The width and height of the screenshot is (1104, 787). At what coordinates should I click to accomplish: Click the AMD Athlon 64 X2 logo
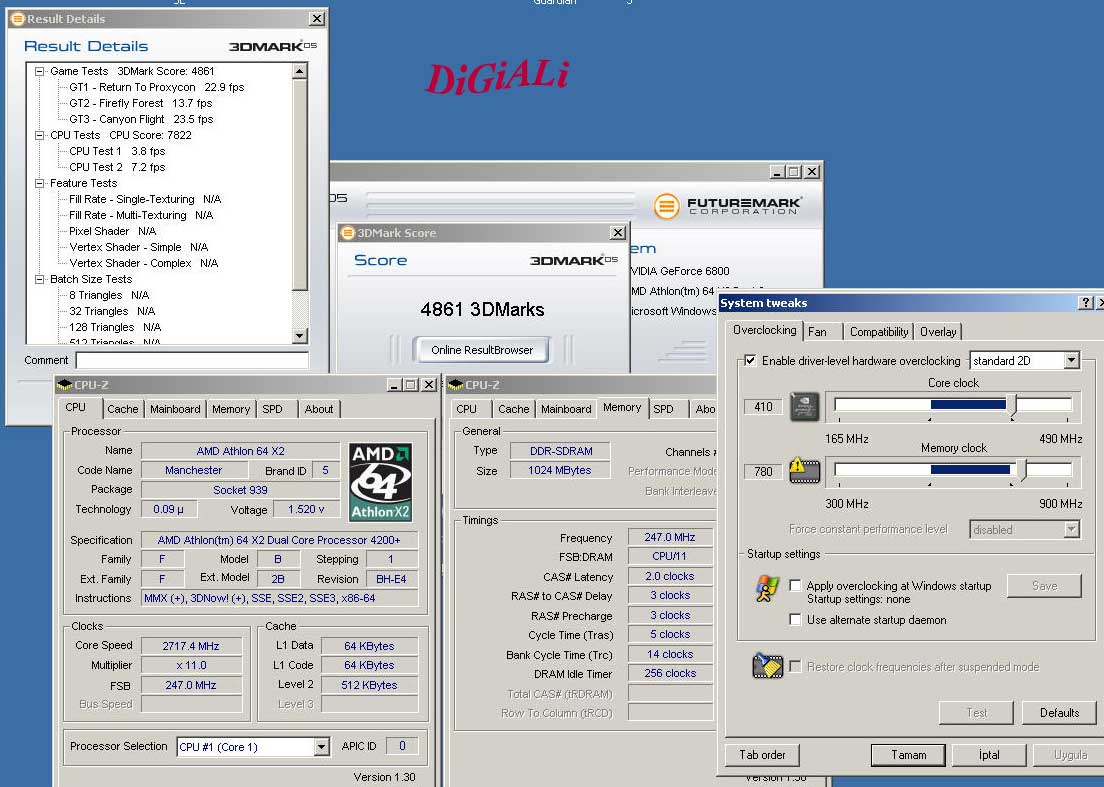(381, 481)
